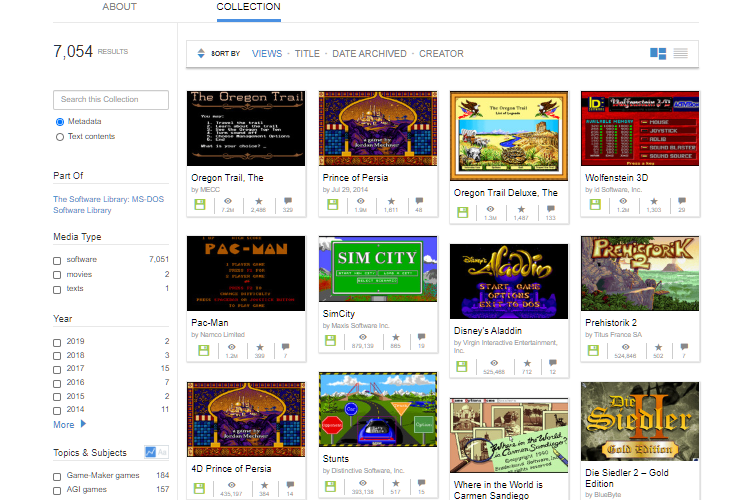
Task: Open The Software Library: MS-DOS link
Action: [108, 204]
